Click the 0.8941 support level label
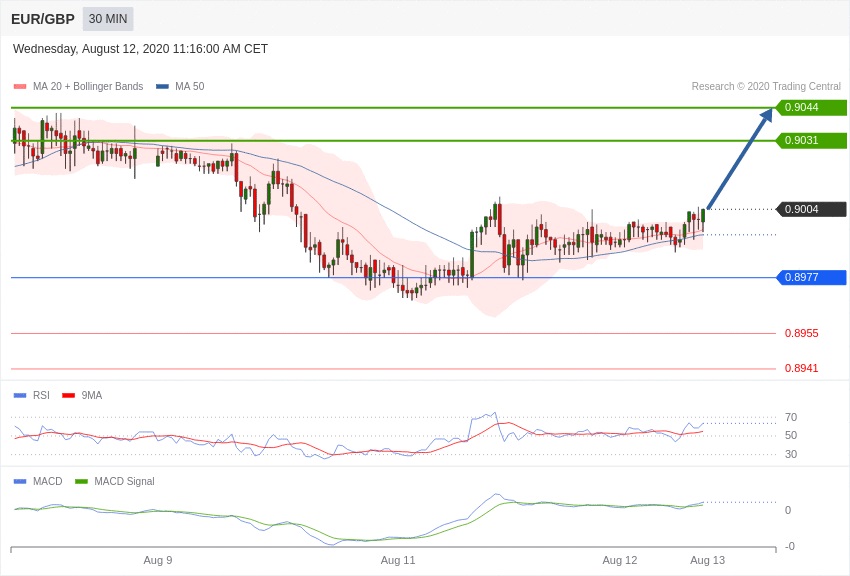 coord(801,368)
